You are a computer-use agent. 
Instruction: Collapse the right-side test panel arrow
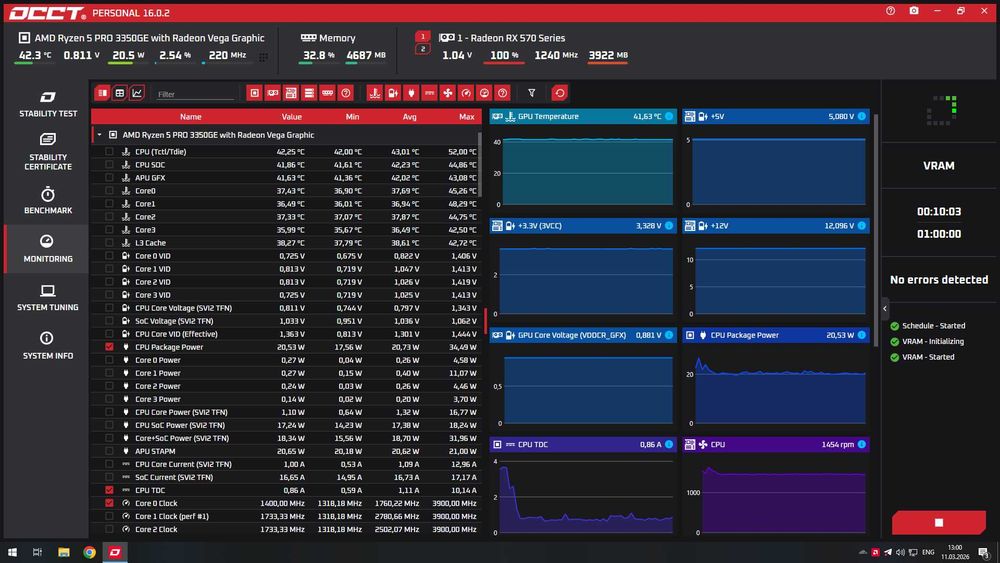click(x=885, y=309)
